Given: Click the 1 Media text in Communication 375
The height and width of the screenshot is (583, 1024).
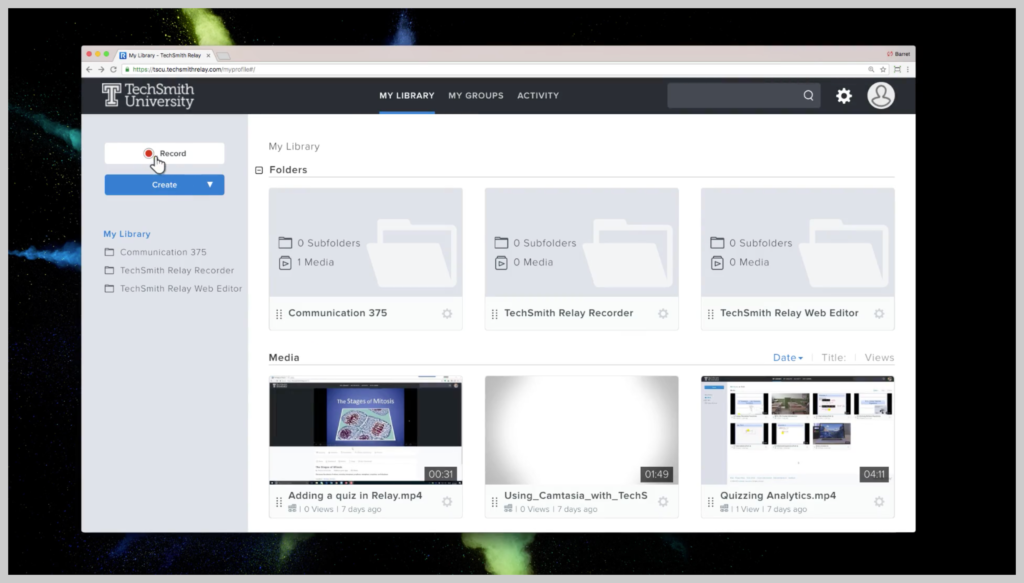Looking at the screenshot, I should coord(315,262).
